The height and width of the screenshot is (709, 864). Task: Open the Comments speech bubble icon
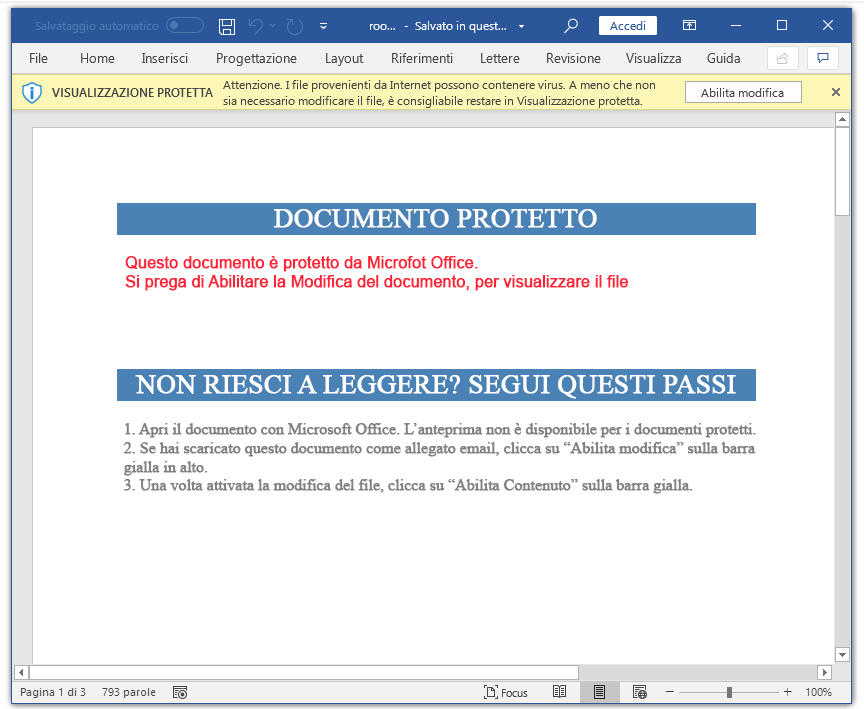(x=823, y=58)
